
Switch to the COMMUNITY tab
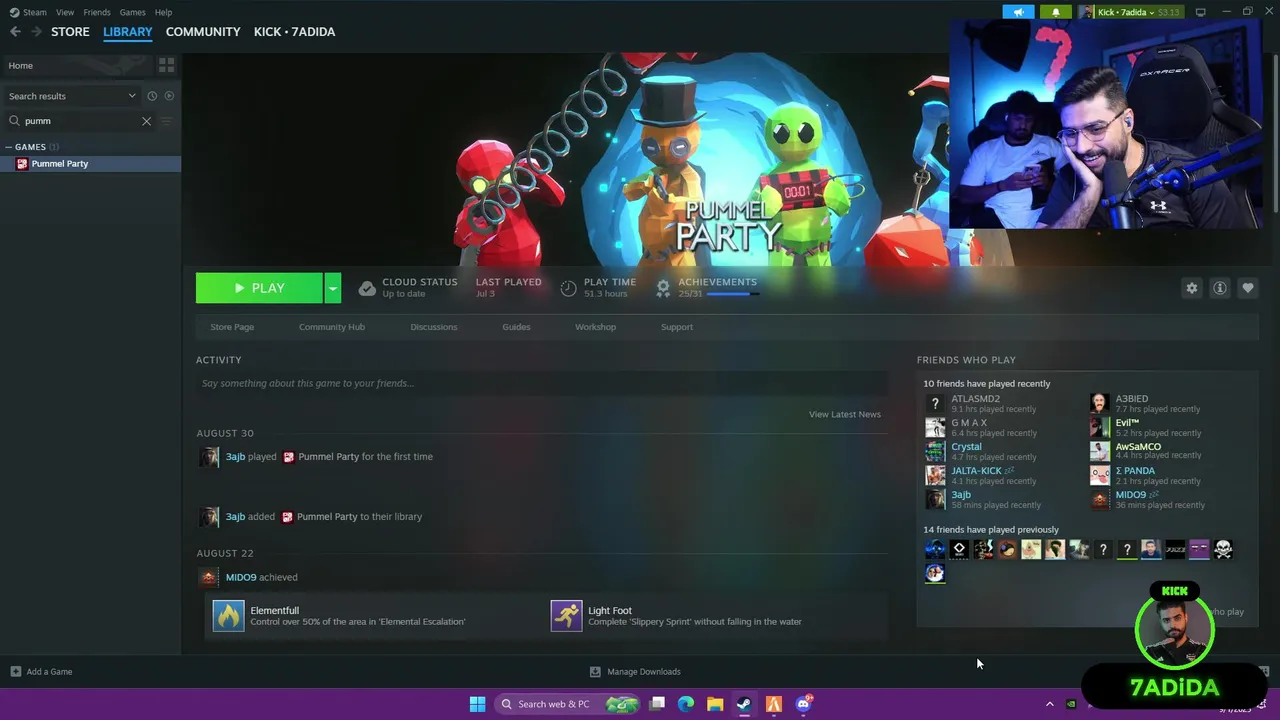coord(203,32)
